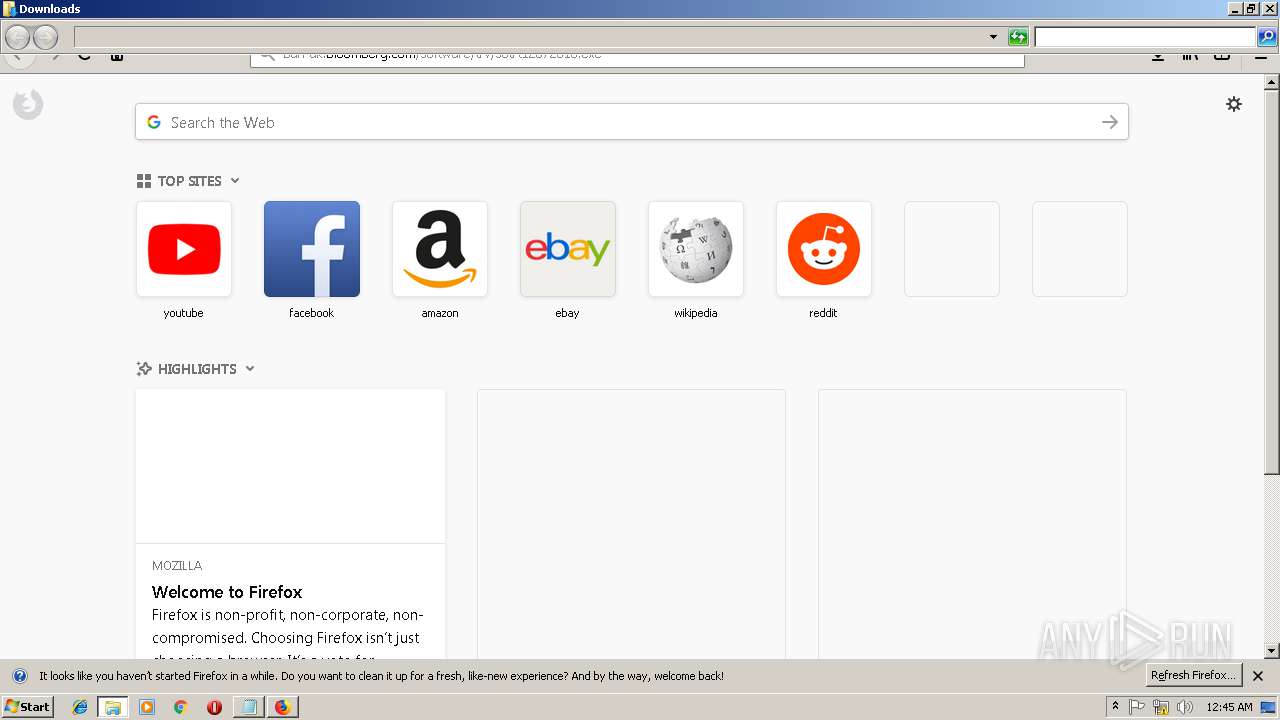Open the Explorer folder taskbar button
This screenshot has height=720, width=1280.
coord(113,707)
